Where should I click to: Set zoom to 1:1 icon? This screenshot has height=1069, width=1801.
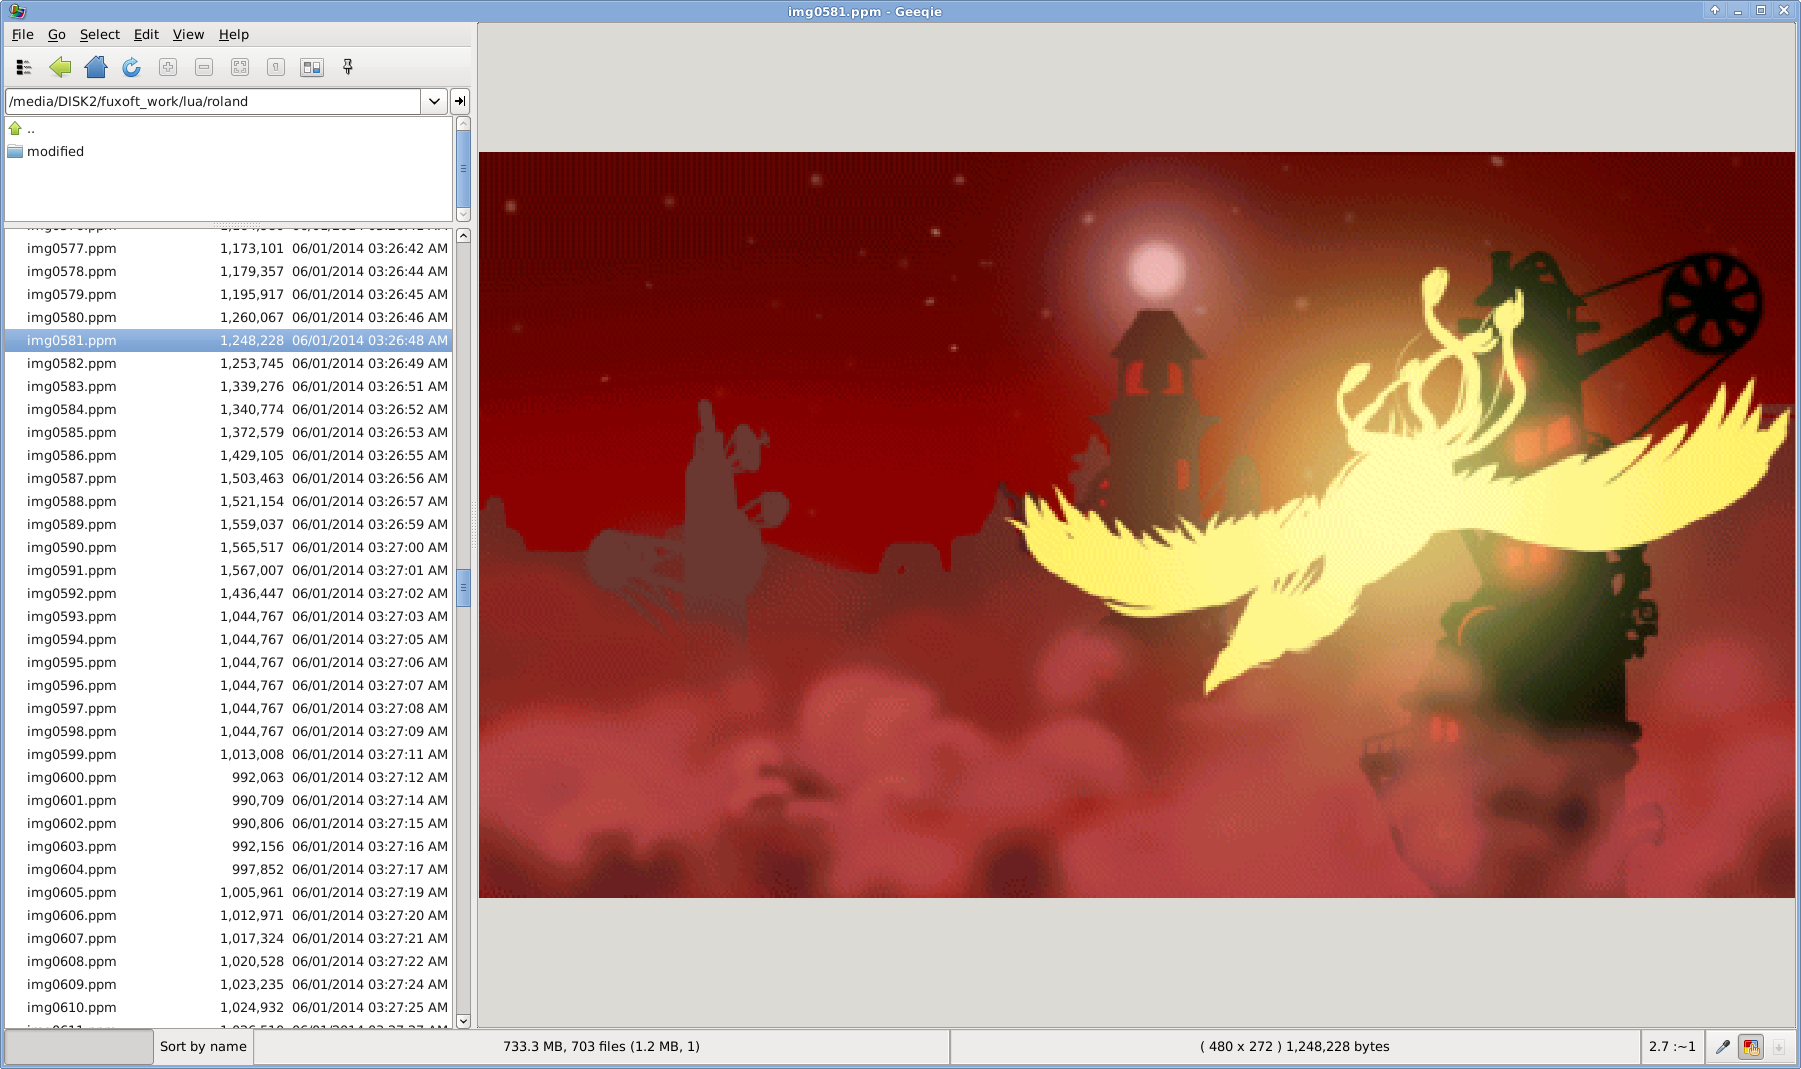(x=276, y=67)
